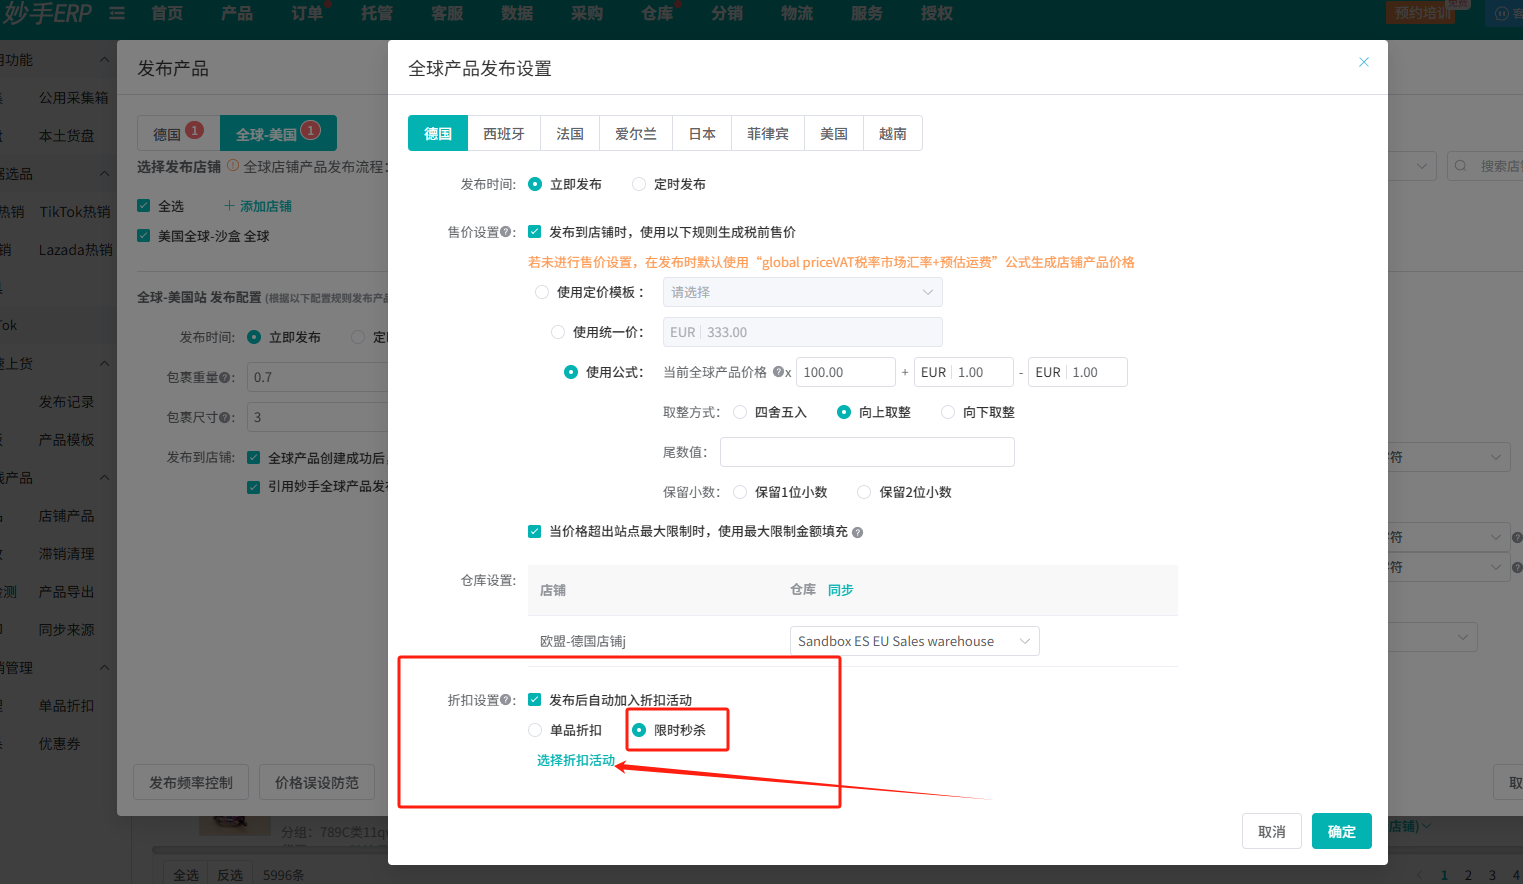Click the 尾数值 input field
The width and height of the screenshot is (1523, 884).
[x=867, y=452]
